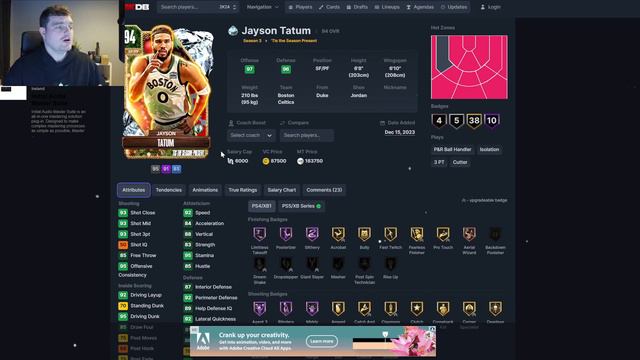This screenshot has height=360, width=640.
Task: Close the Adobe advertisement banner
Action: click(432, 329)
